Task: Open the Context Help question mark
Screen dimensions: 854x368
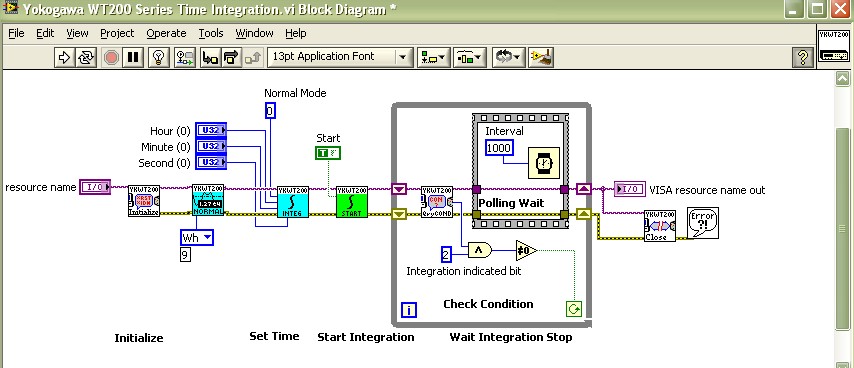Action: pos(803,57)
